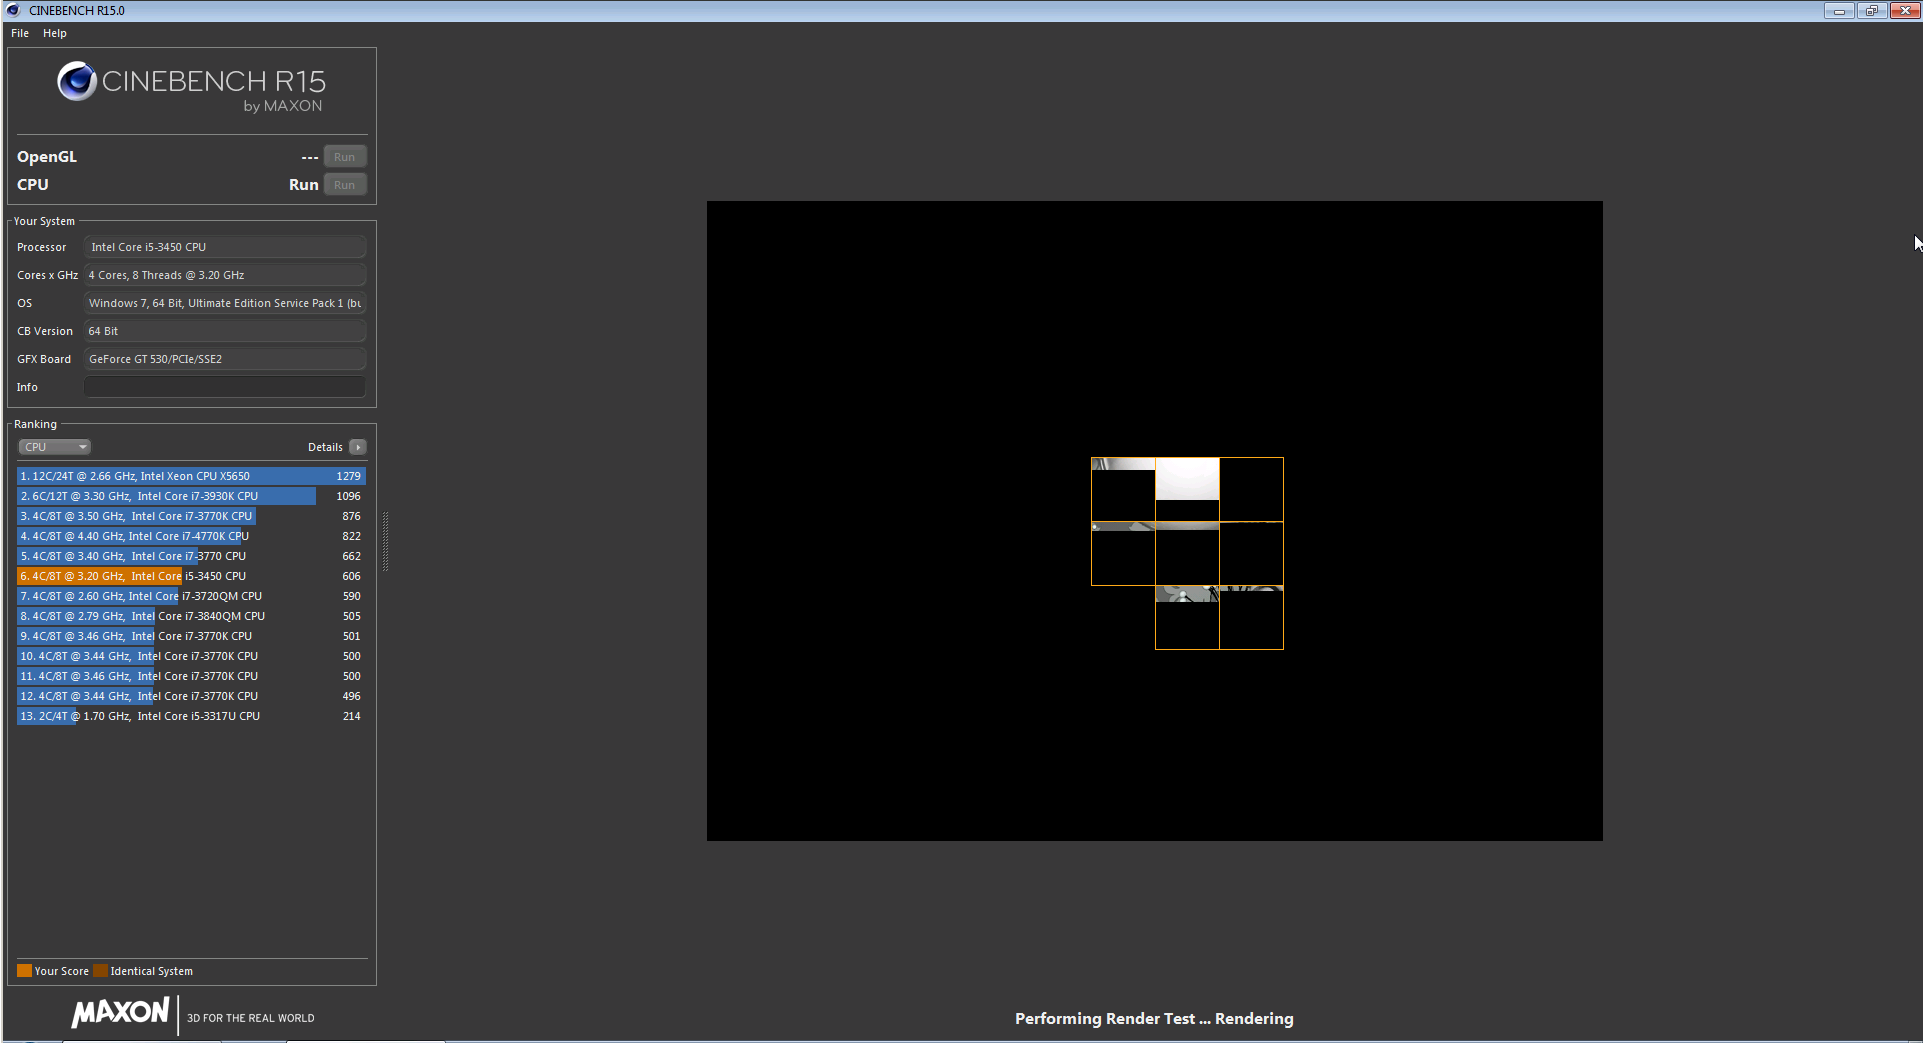Select ranking row Intel Core i7-3930K

(x=191, y=496)
